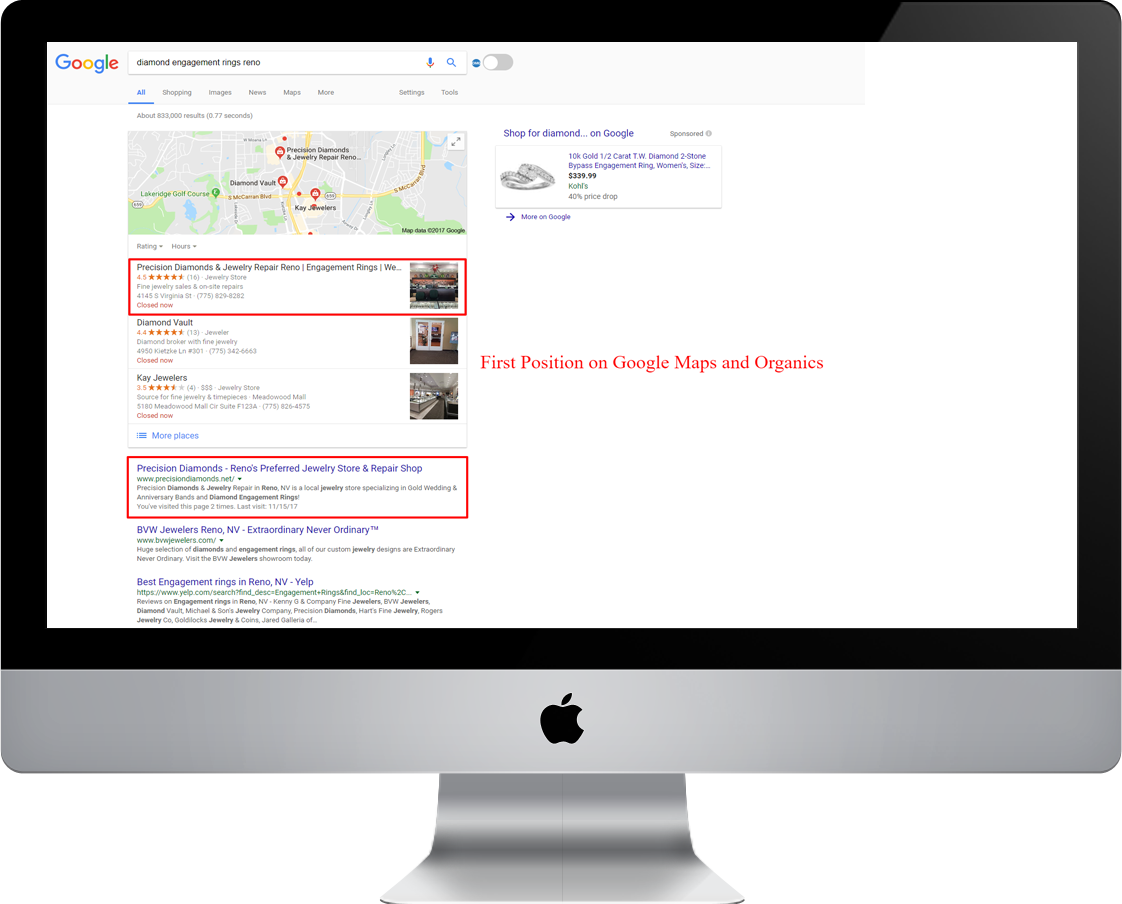Screen dimensions: 1122x904
Task: Click the www.precisiondiamonds.net URL text
Action: click(x=185, y=479)
